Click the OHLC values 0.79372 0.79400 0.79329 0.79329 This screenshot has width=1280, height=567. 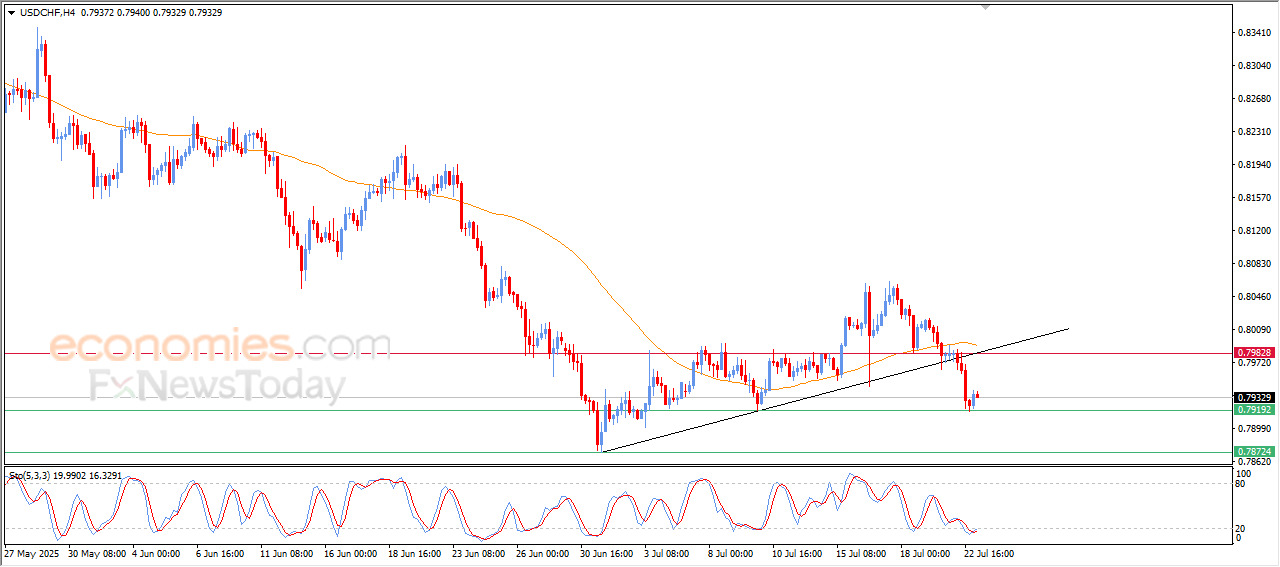pyautogui.click(x=152, y=12)
